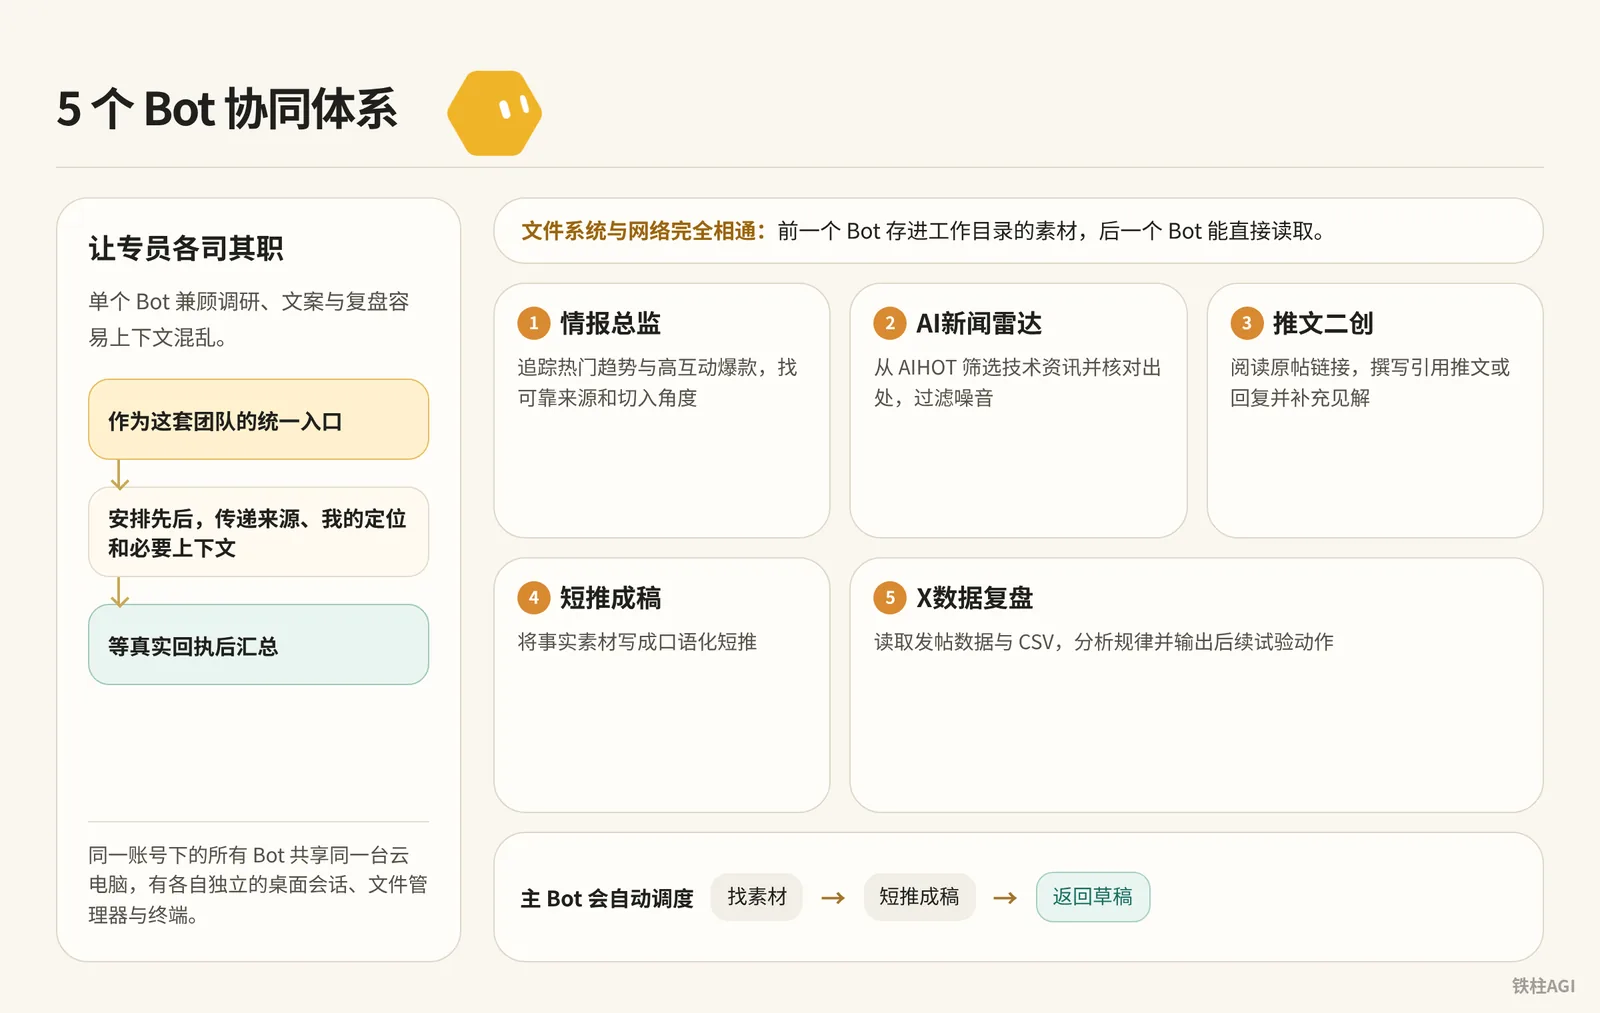Viewport: 1600px width, 1013px height.
Task: Click the text 单个 Bot 兼顾调研
Action: (x=174, y=301)
